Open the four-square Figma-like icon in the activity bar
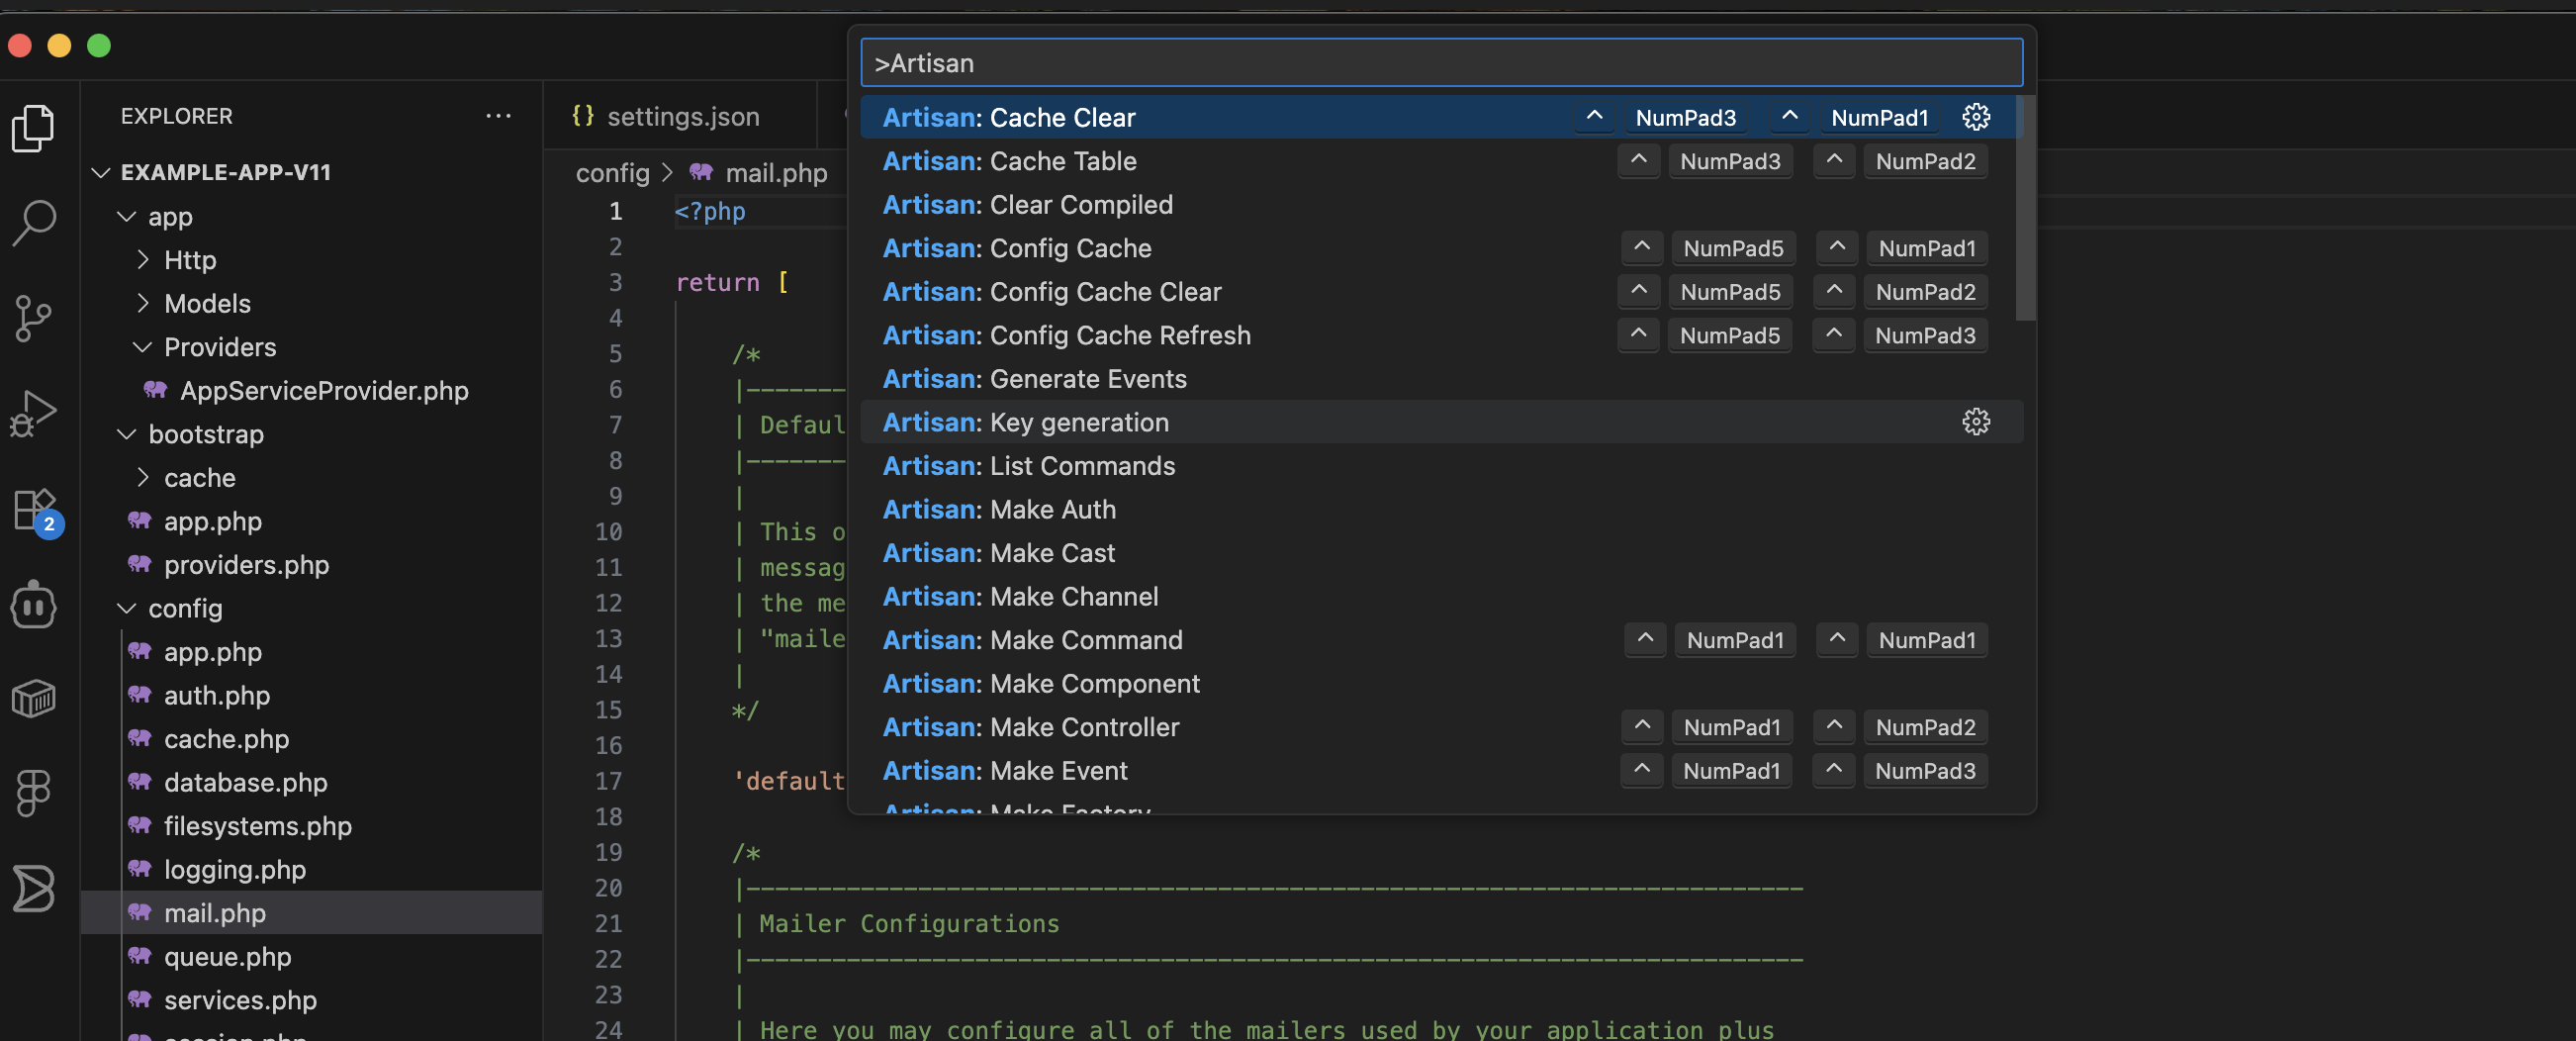Image resolution: width=2576 pixels, height=1041 pixels. point(33,792)
